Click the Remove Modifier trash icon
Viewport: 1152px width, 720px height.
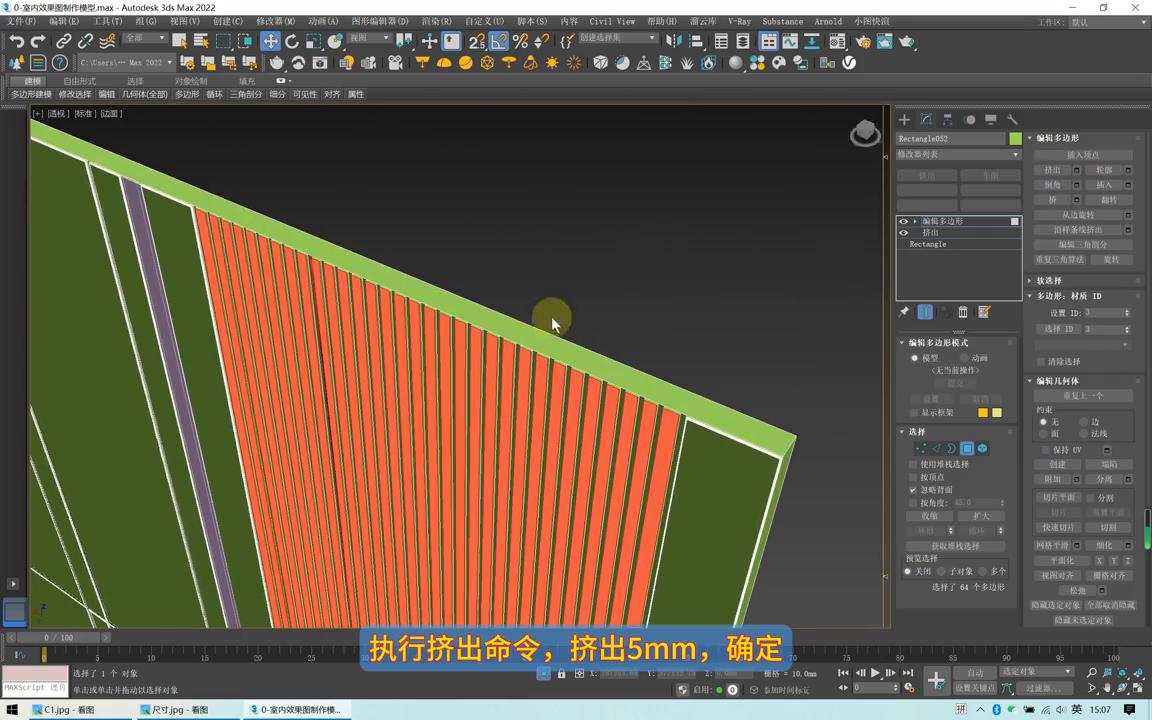click(963, 312)
